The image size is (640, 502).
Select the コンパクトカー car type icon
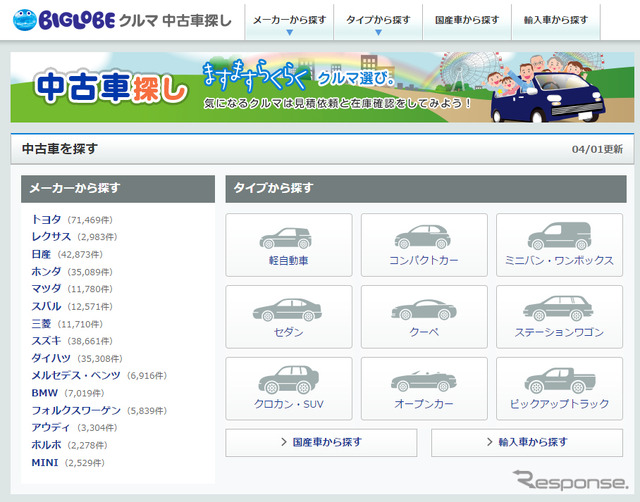(422, 237)
